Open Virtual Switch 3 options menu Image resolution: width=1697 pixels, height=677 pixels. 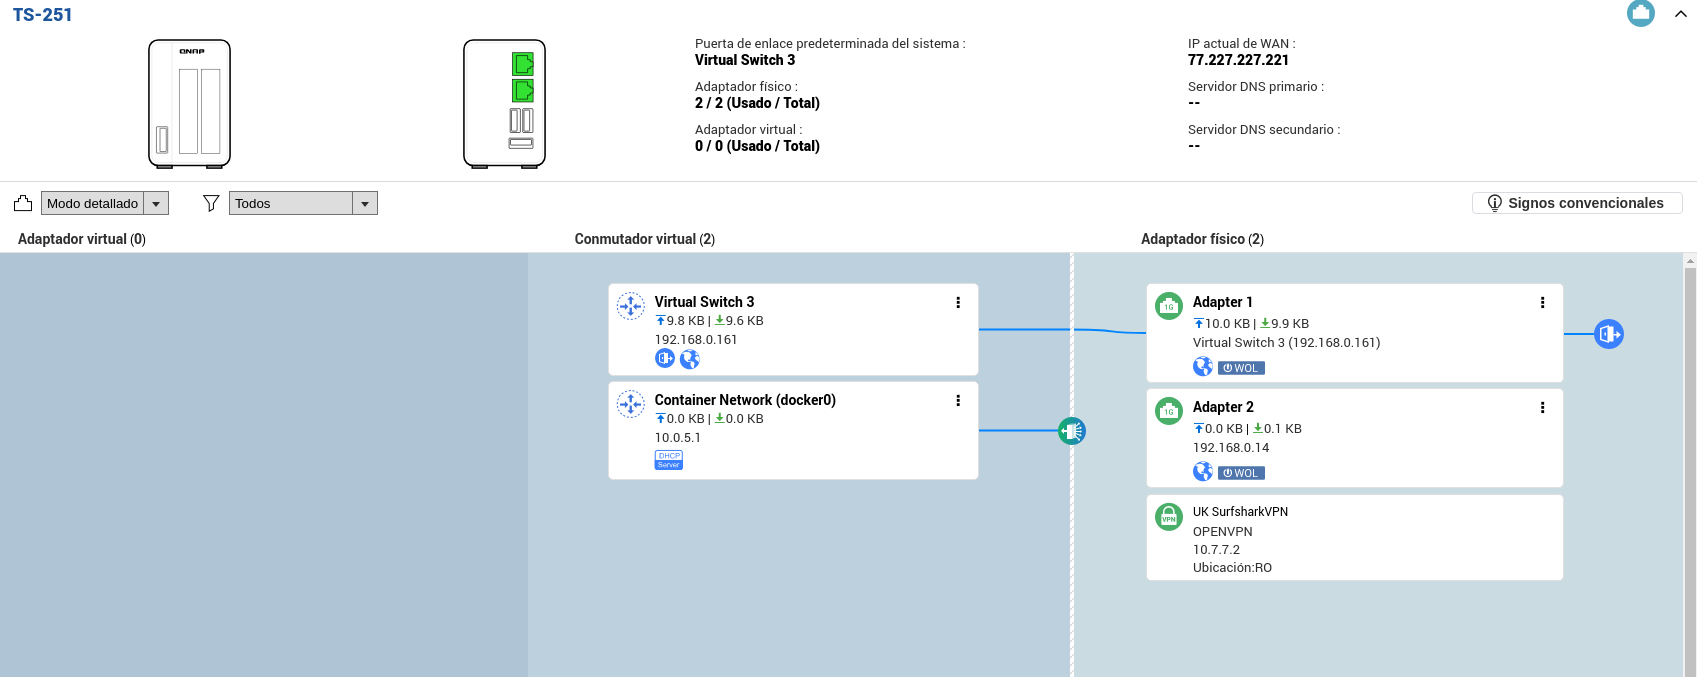958,303
